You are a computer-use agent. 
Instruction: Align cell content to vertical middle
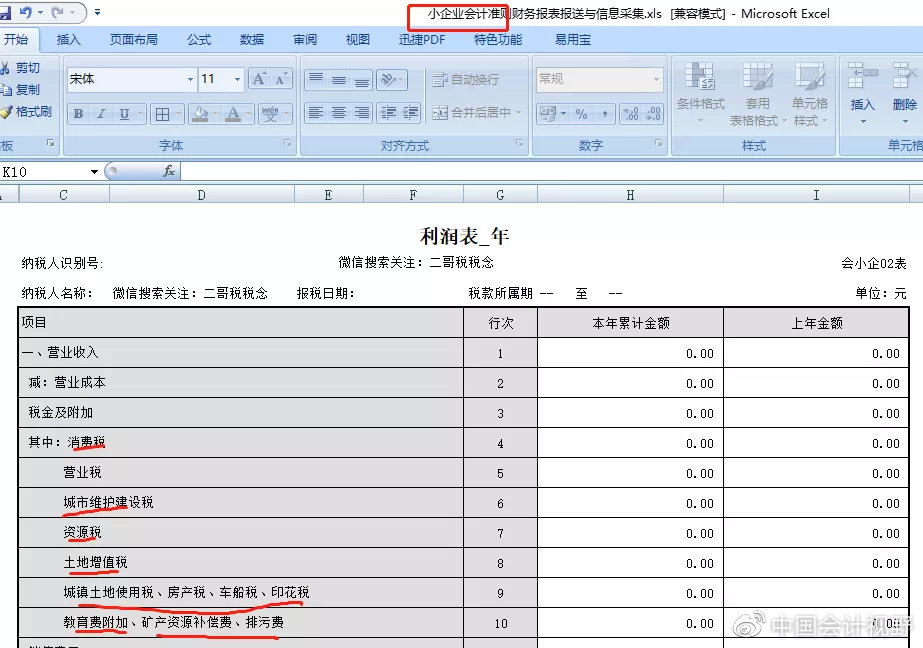[x=339, y=79]
